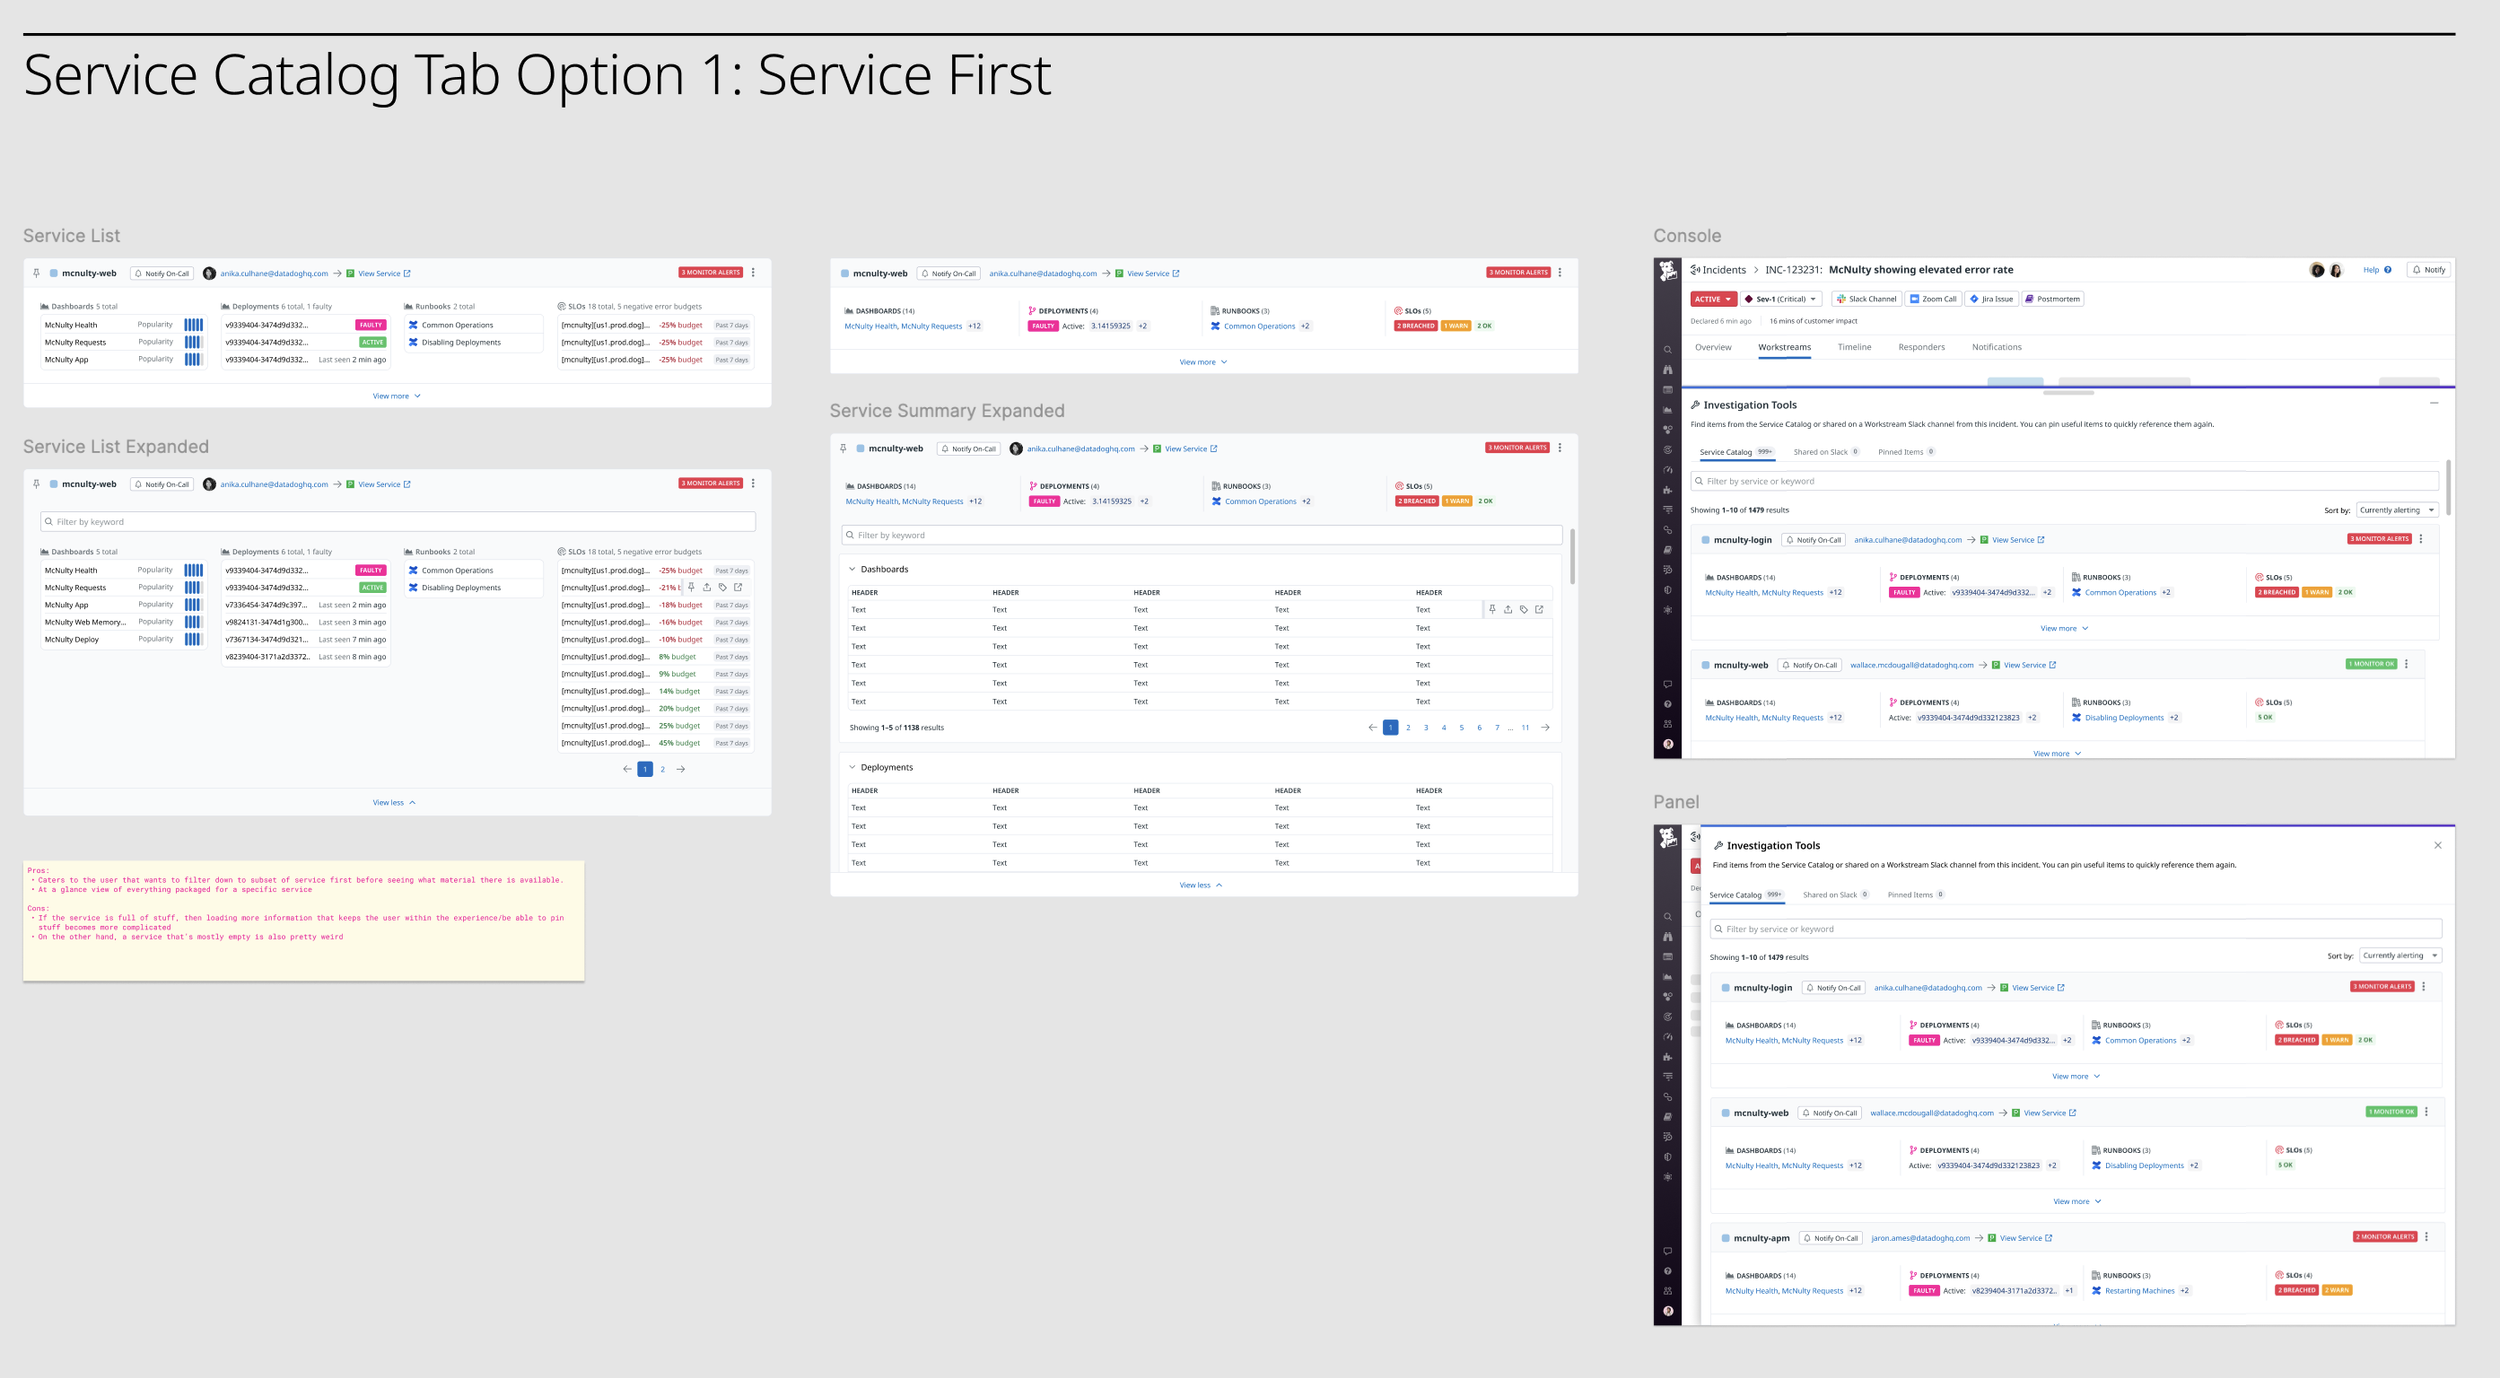The image size is (2500, 1378).
Task: Switch to the Timeline tab
Action: pyautogui.click(x=1853, y=347)
